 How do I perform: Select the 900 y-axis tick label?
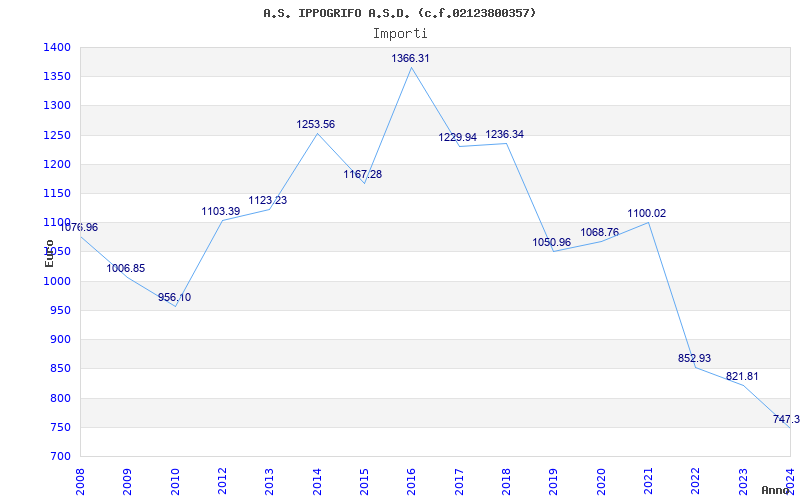pos(60,339)
